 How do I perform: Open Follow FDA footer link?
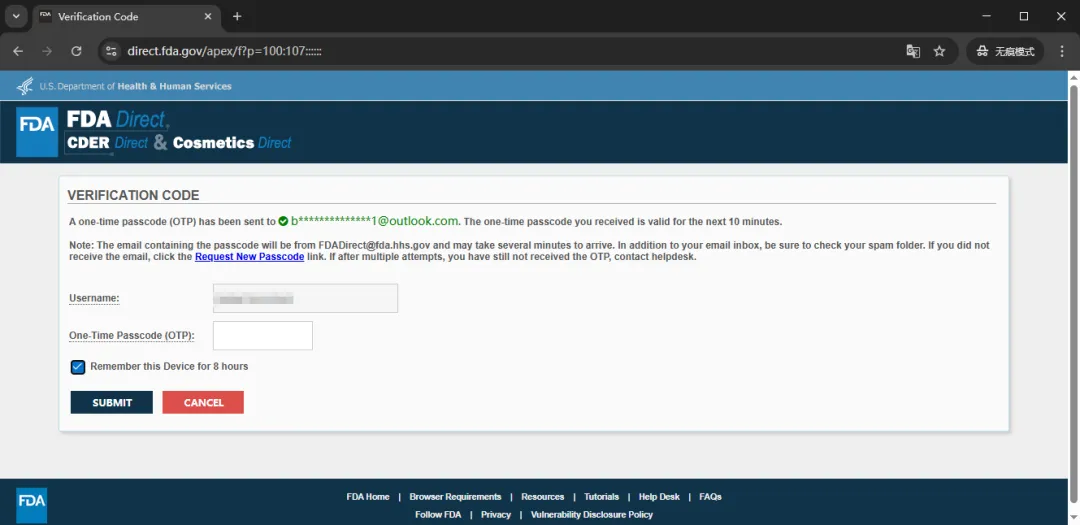[x=438, y=515]
